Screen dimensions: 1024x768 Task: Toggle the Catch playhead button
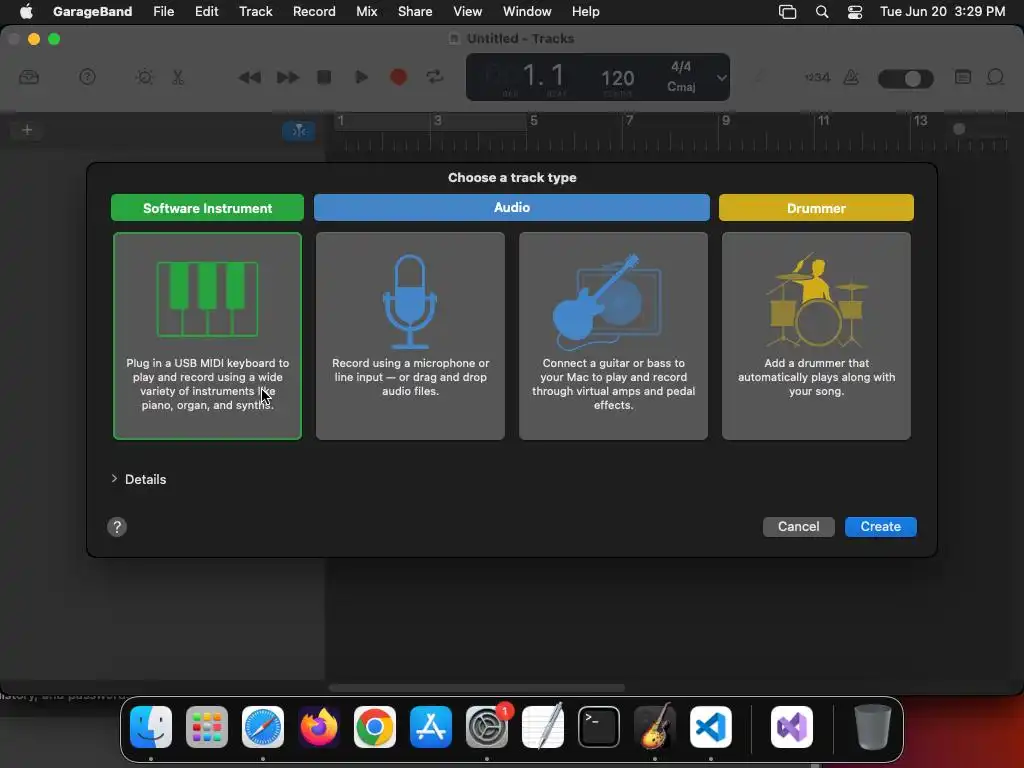[x=298, y=131]
